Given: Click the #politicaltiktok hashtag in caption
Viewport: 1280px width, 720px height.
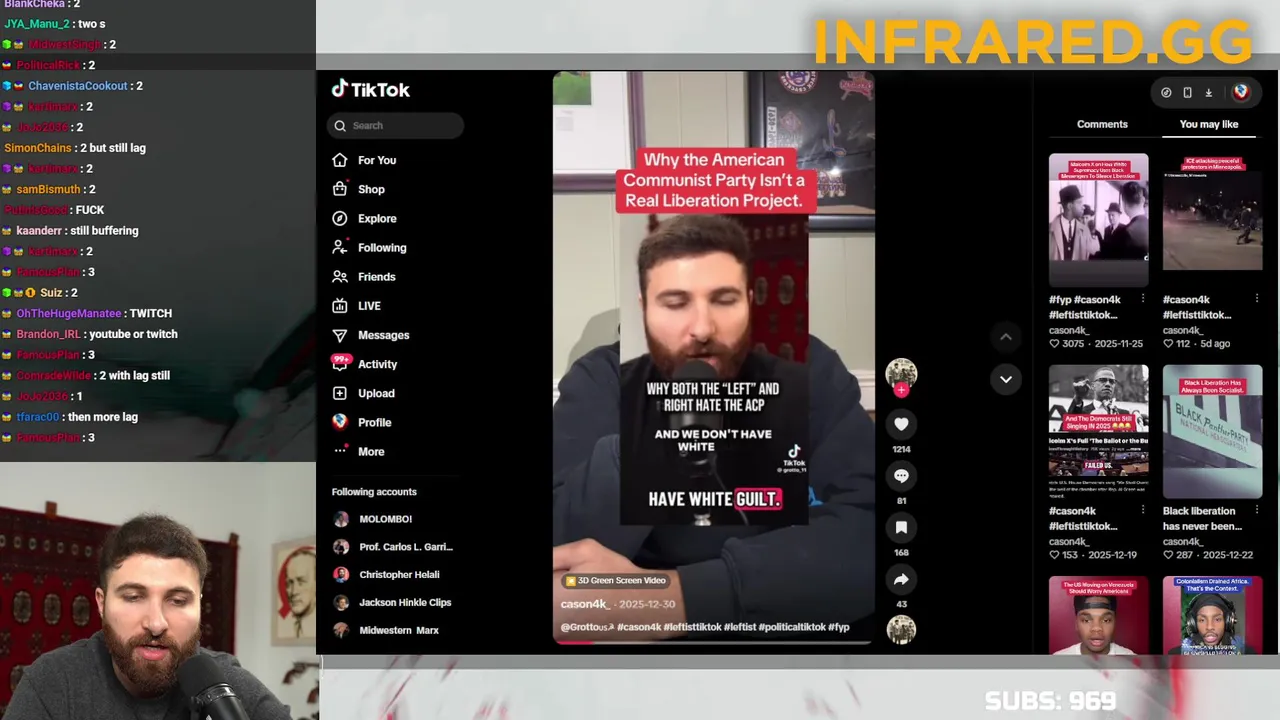Looking at the screenshot, I should [x=792, y=627].
